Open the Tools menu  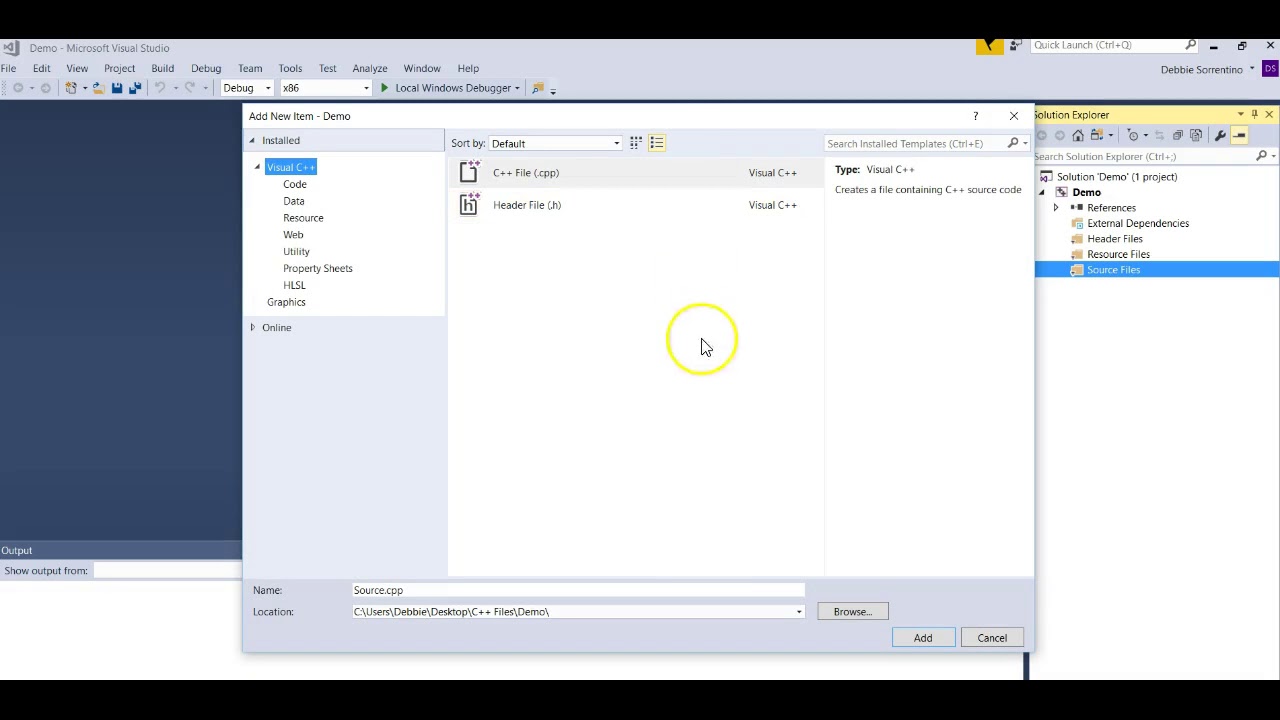pos(290,68)
